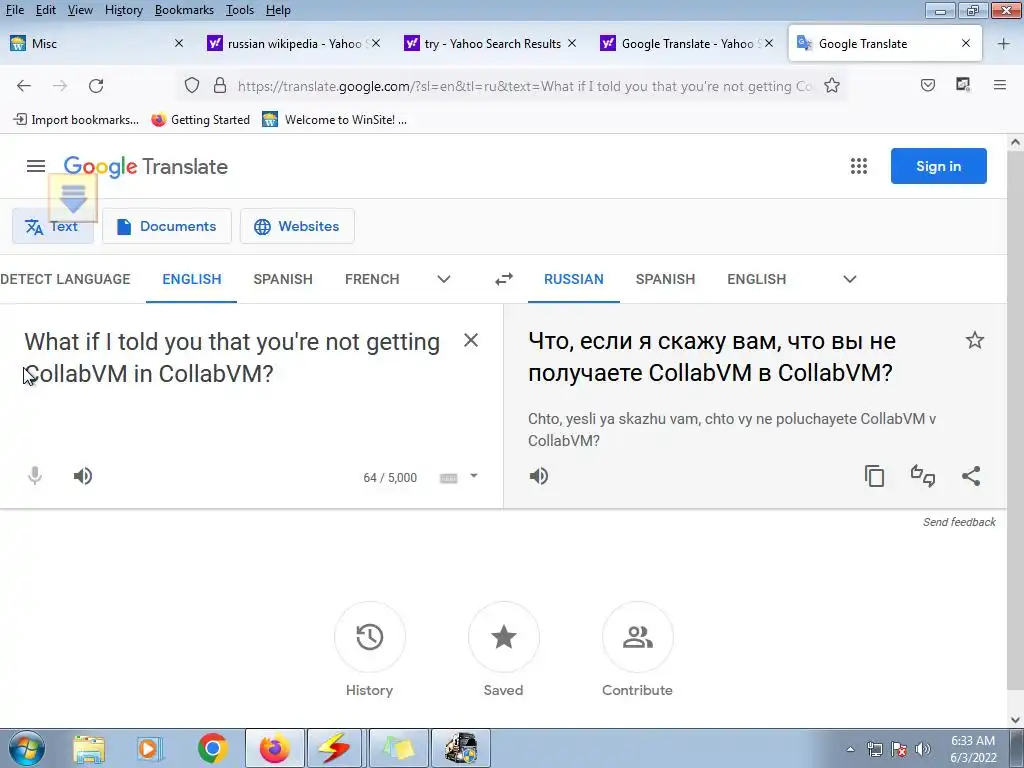This screenshot has width=1024, height=768.
Task: Save translation with the star icon
Action: (974, 340)
